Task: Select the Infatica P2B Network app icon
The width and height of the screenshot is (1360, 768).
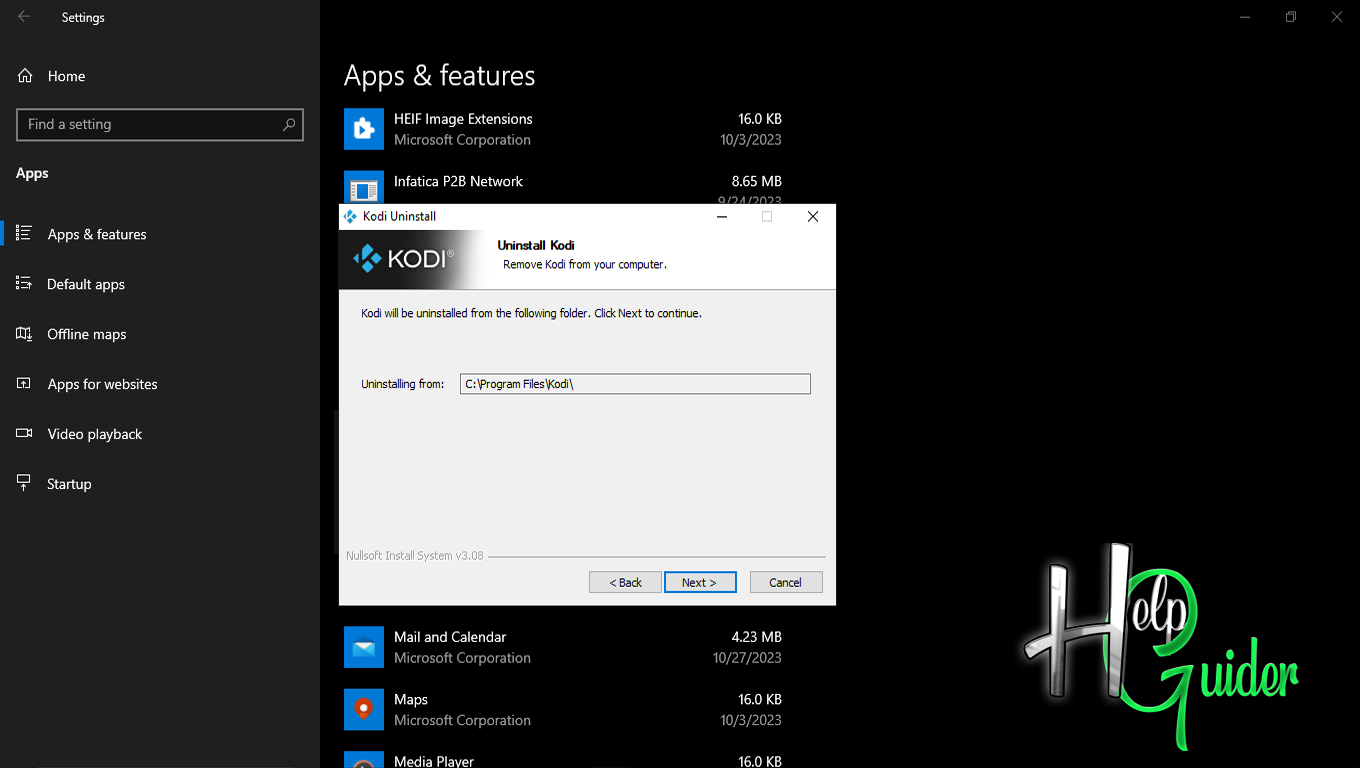Action: [364, 187]
